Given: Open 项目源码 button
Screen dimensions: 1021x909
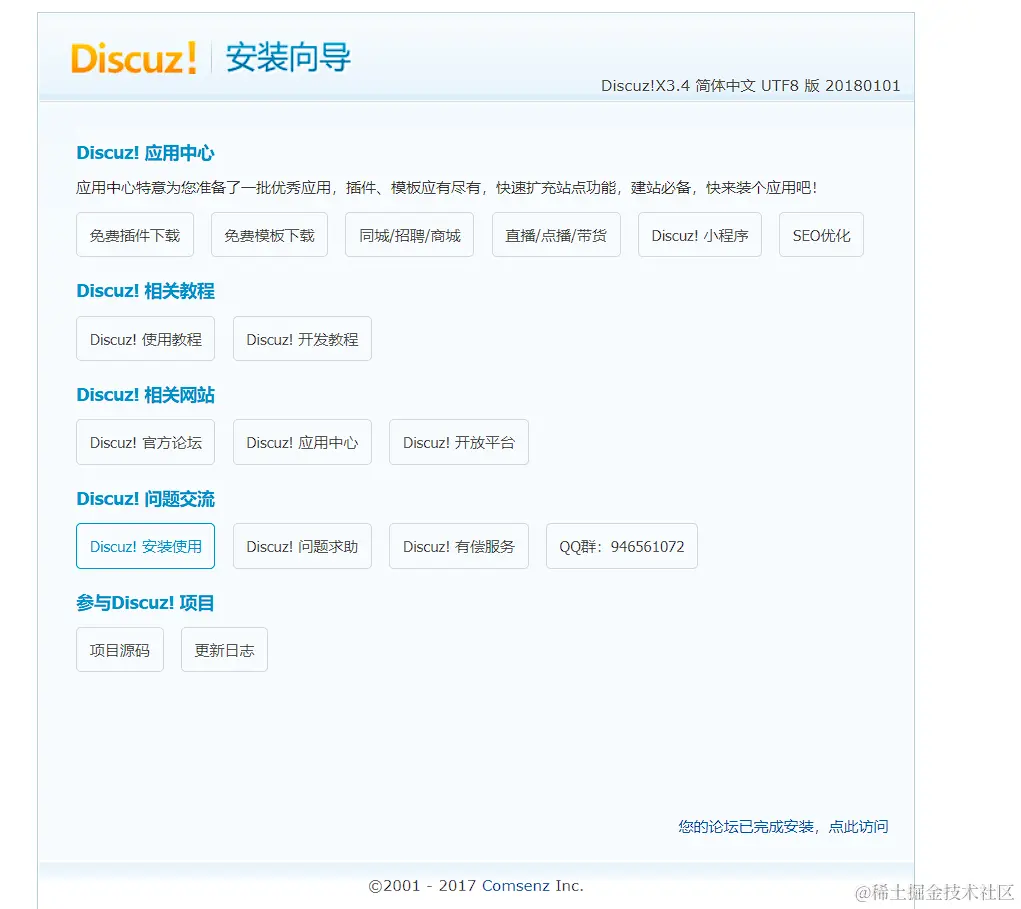Looking at the screenshot, I should coord(120,649).
